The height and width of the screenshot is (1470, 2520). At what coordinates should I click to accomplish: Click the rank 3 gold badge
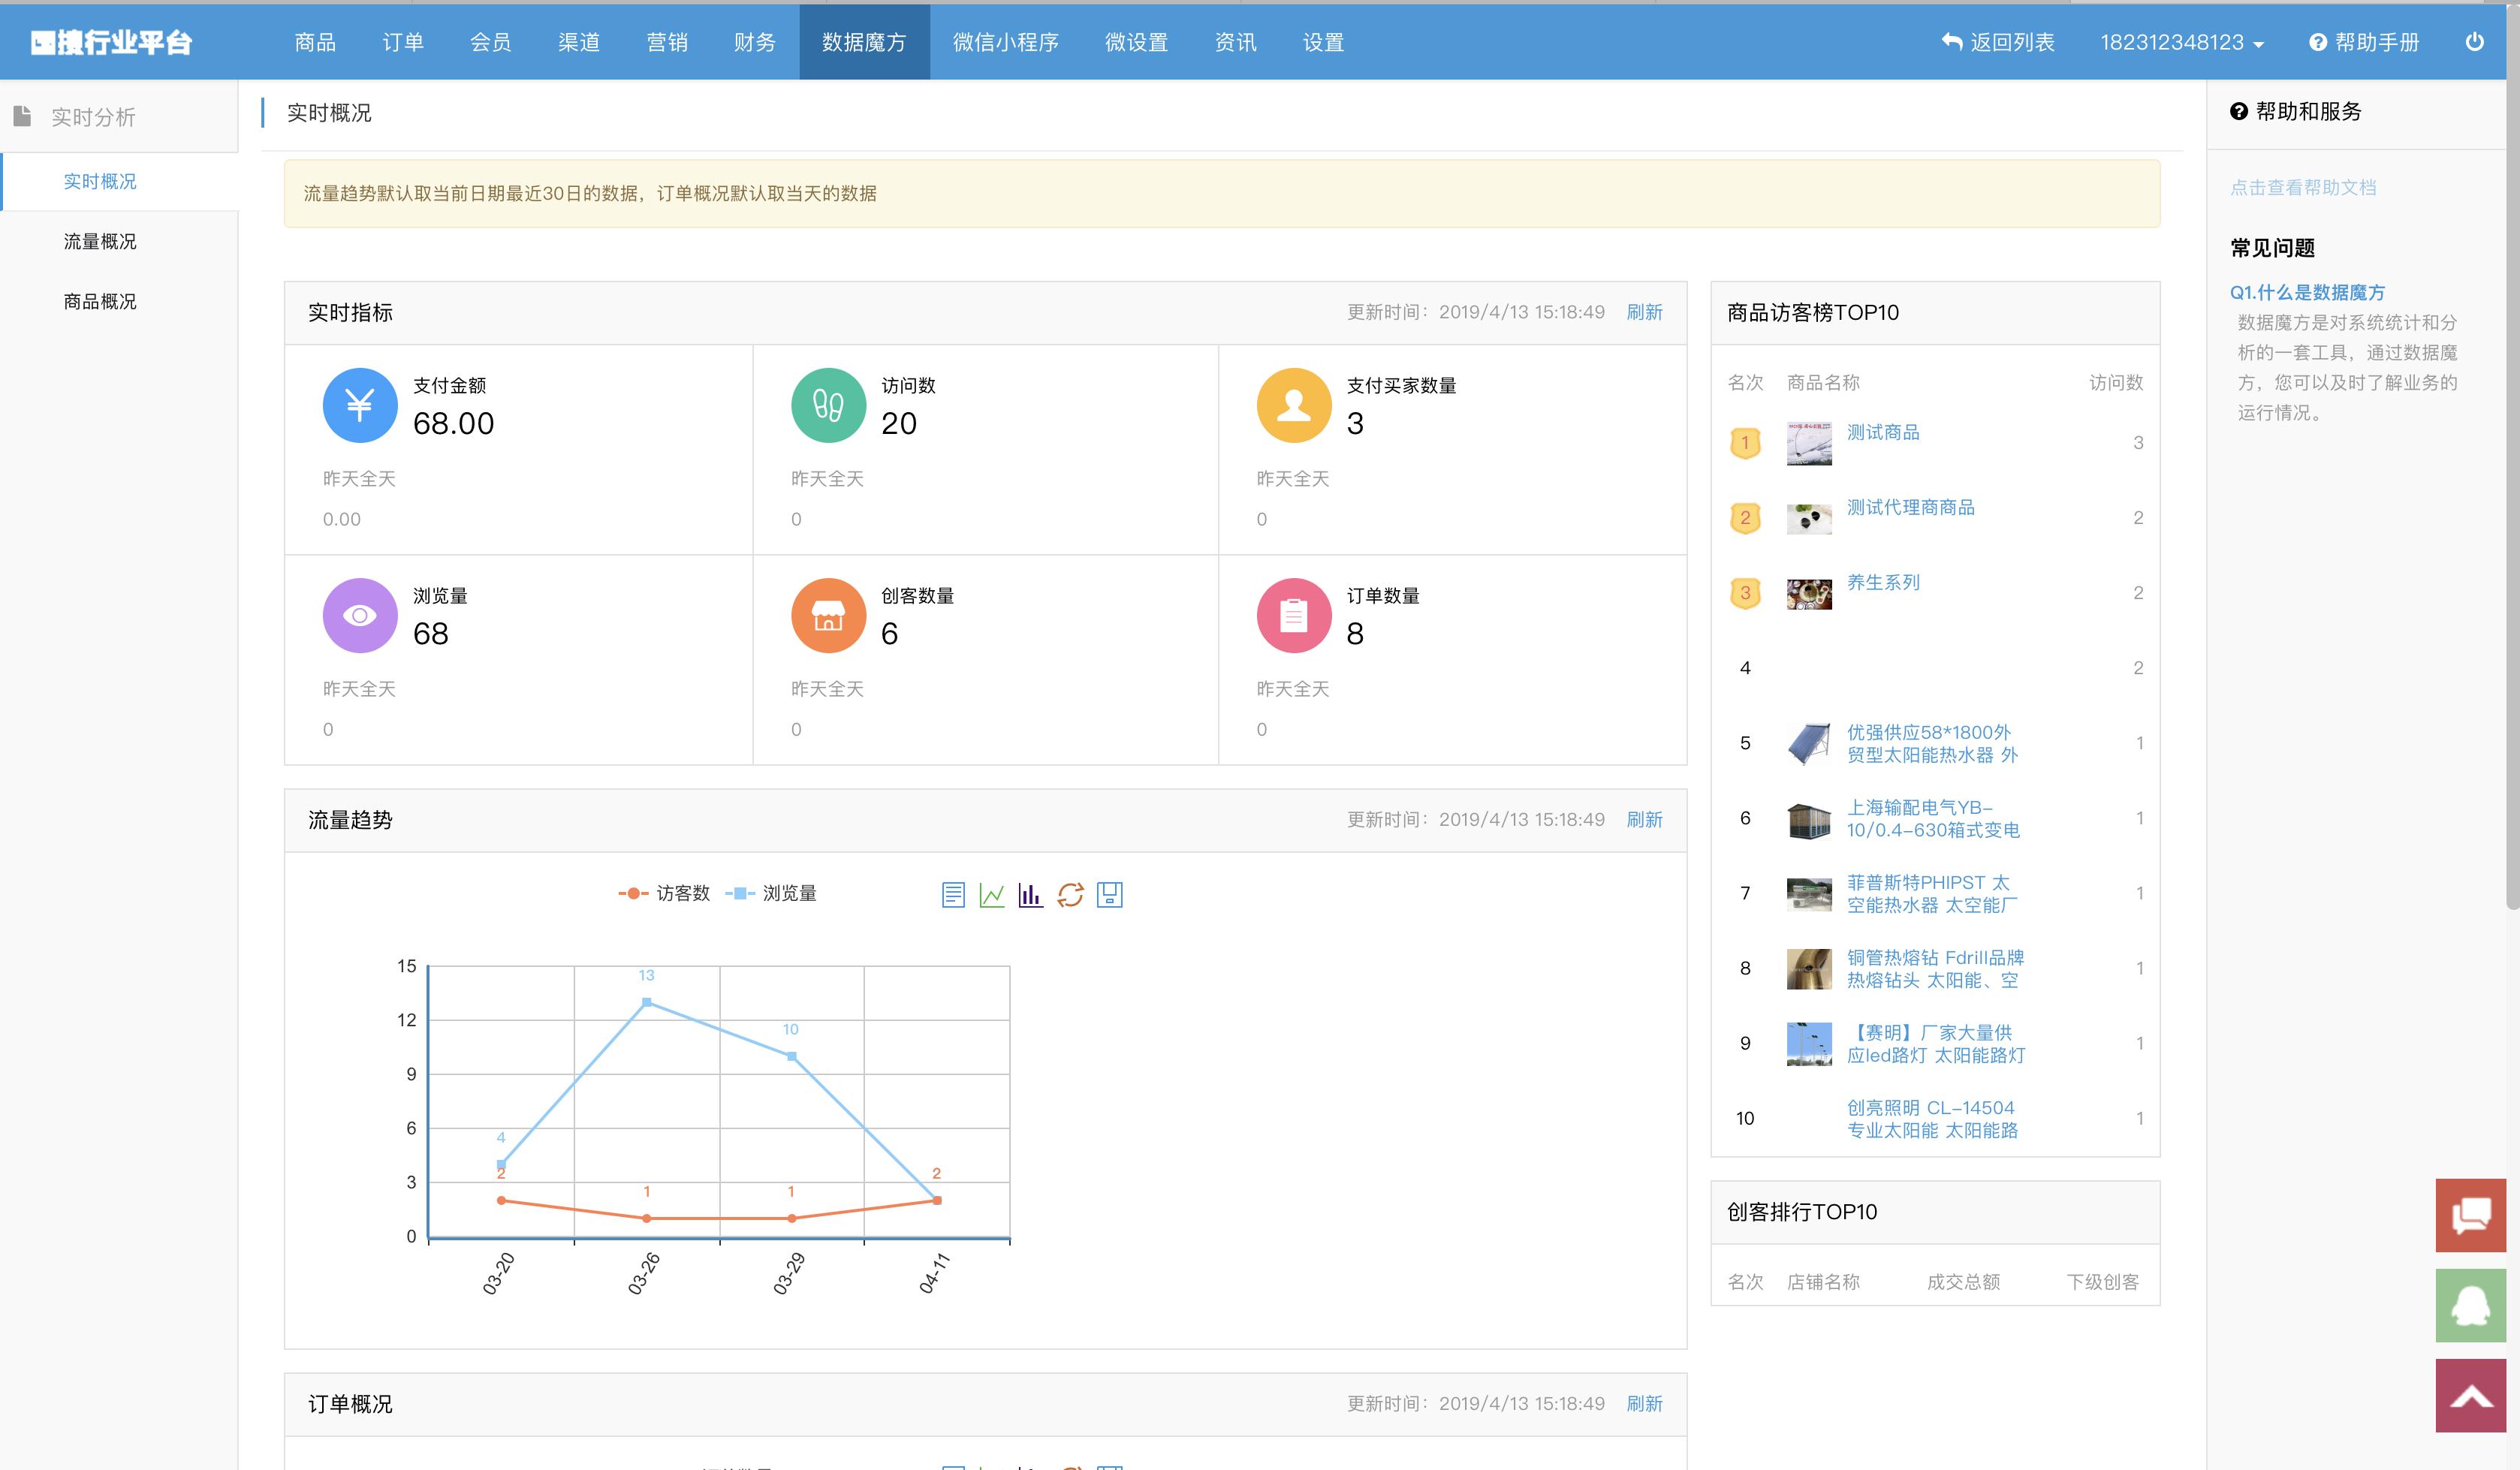1745,593
